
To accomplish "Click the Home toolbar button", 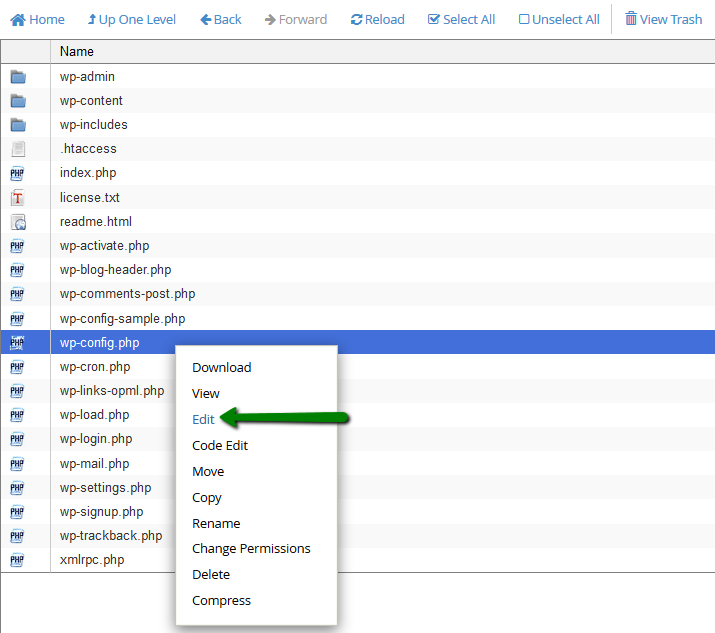I will point(37,20).
